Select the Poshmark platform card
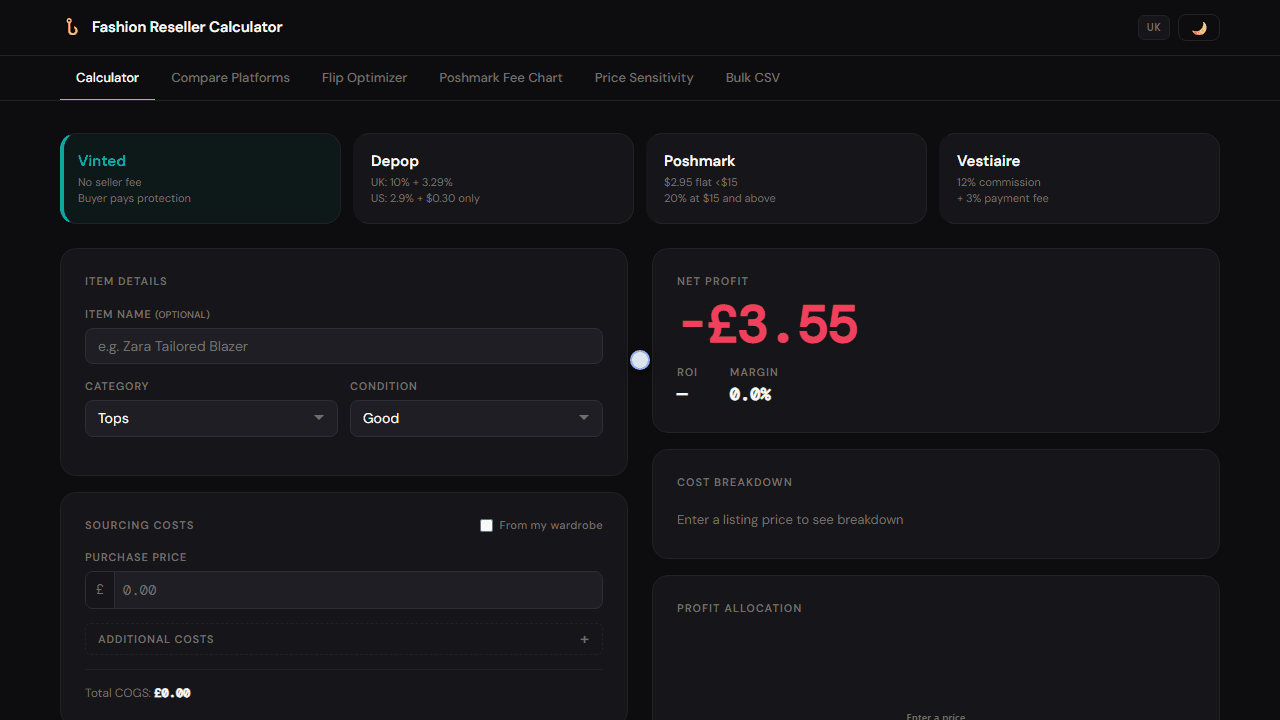Viewport: 1280px width, 720px height. 786,178
